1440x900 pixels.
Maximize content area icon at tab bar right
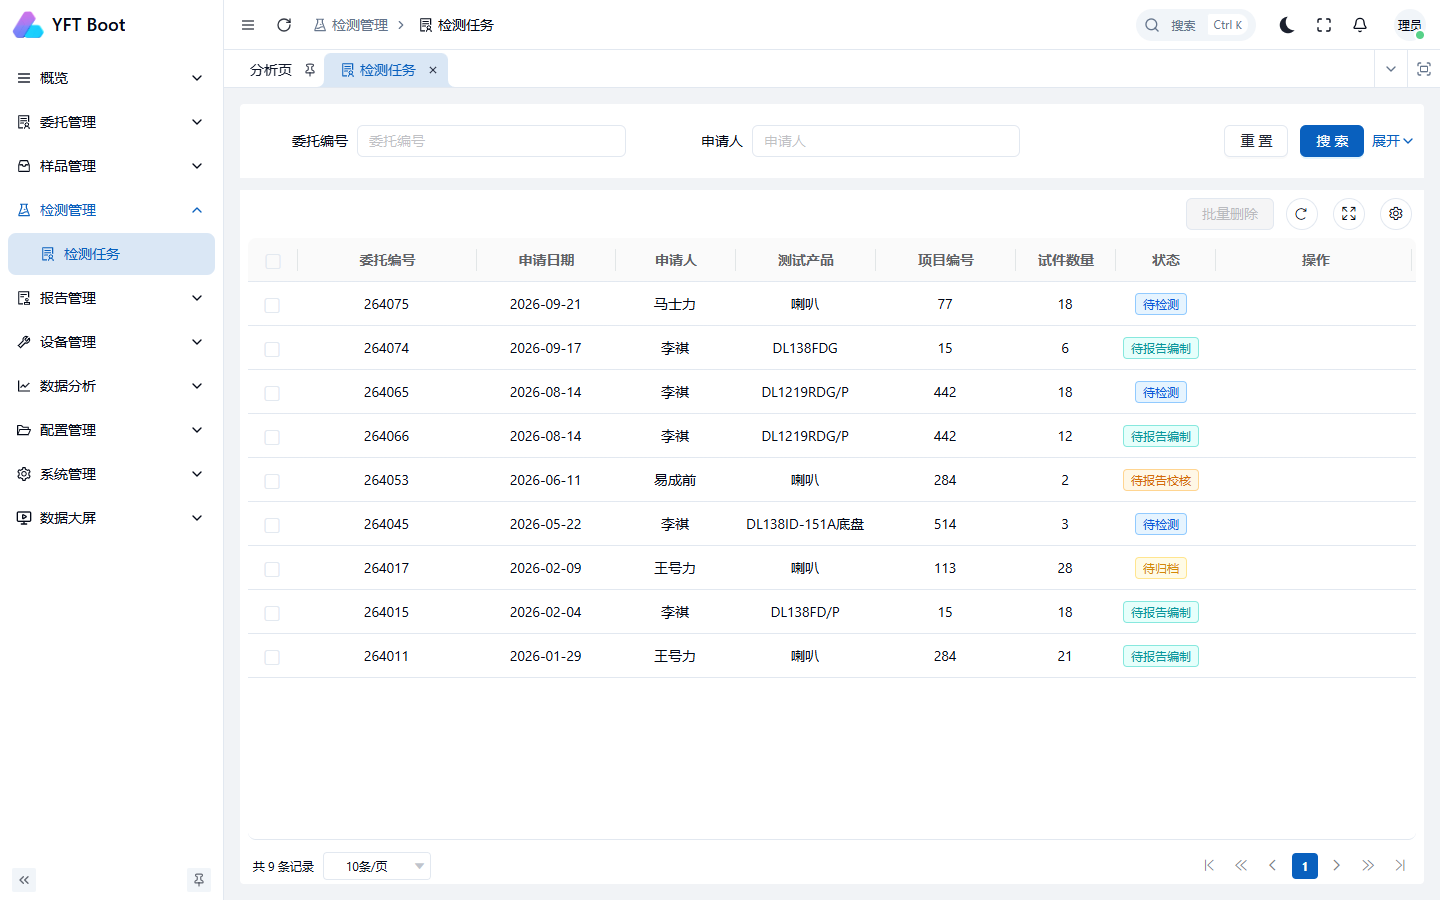(x=1424, y=69)
